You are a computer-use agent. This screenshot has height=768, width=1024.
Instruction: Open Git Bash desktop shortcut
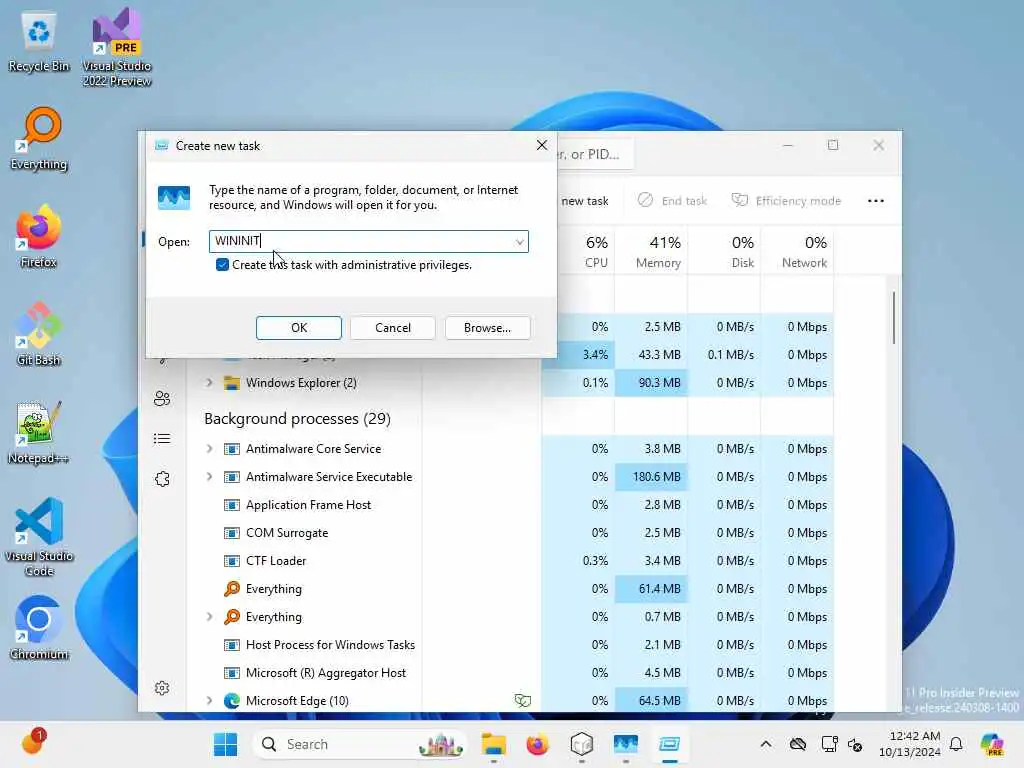coord(39,334)
